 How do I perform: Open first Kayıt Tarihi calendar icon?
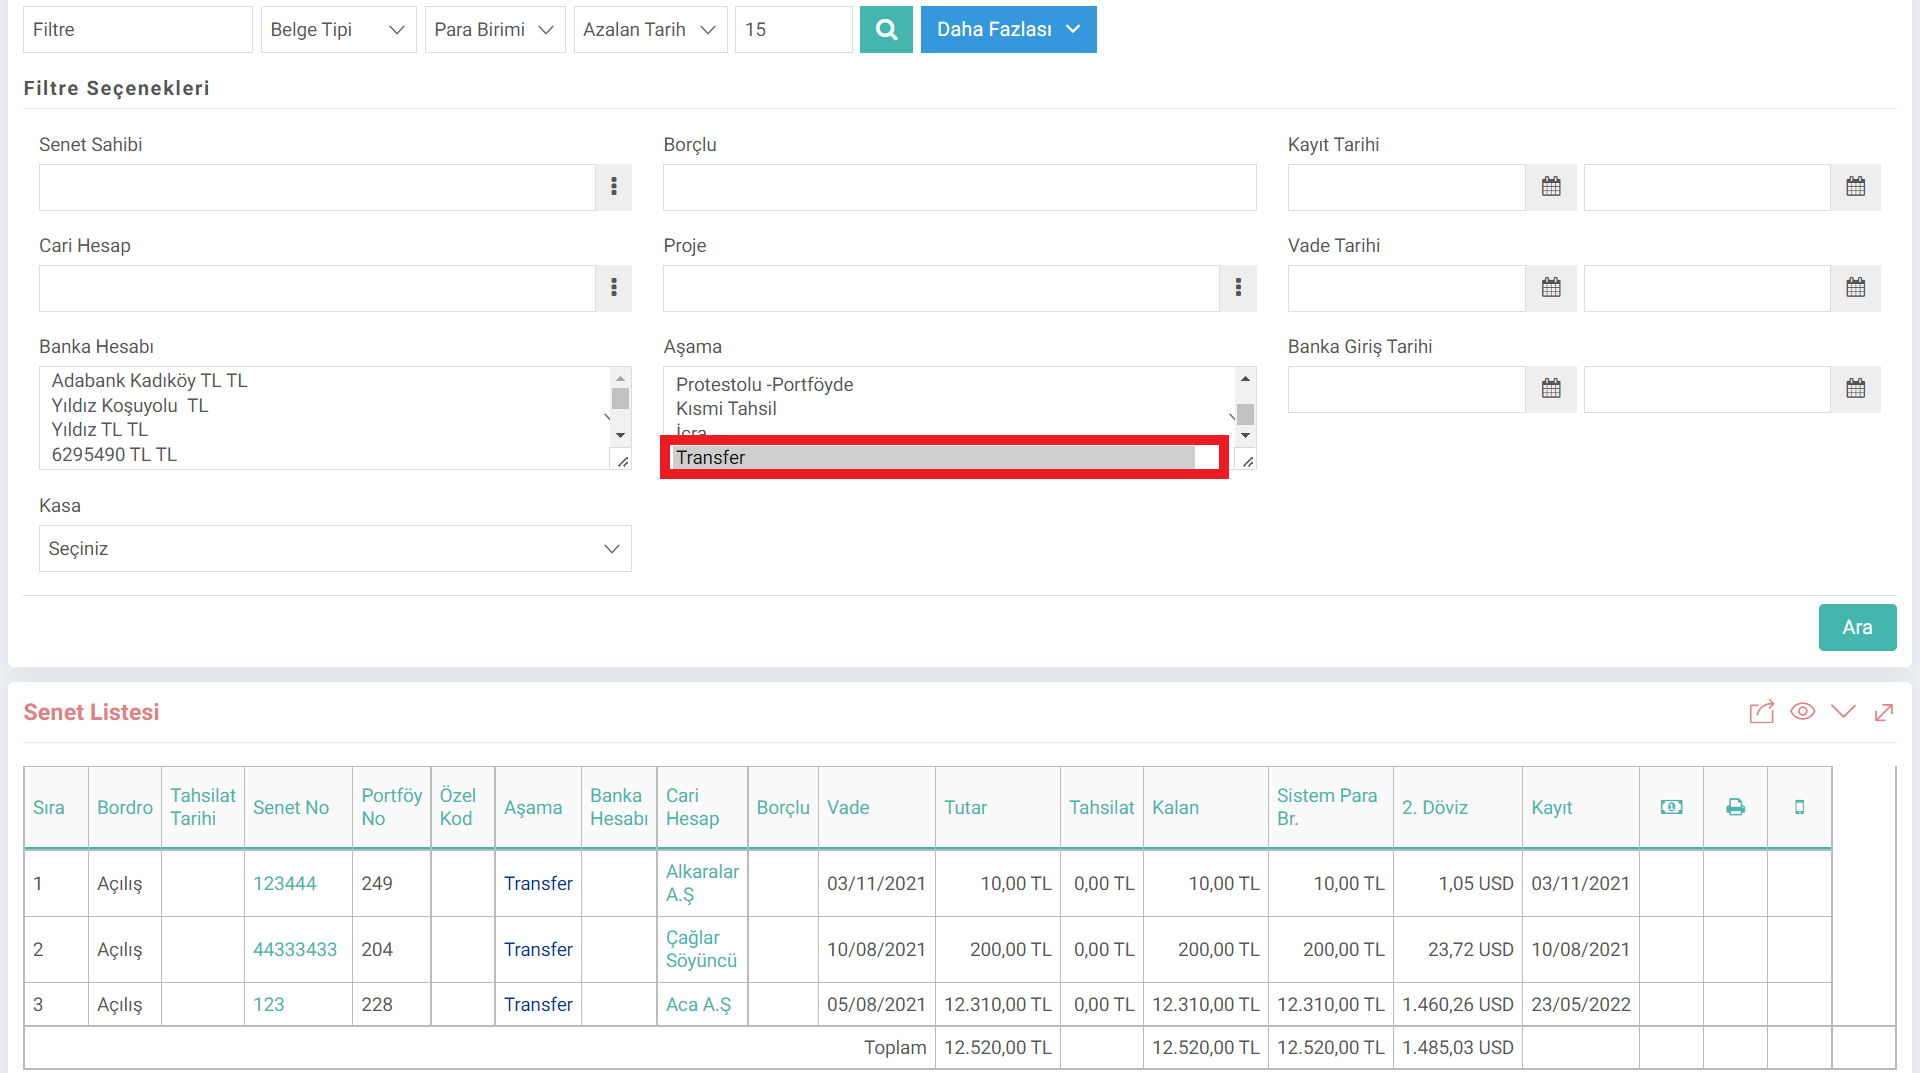[x=1551, y=187]
